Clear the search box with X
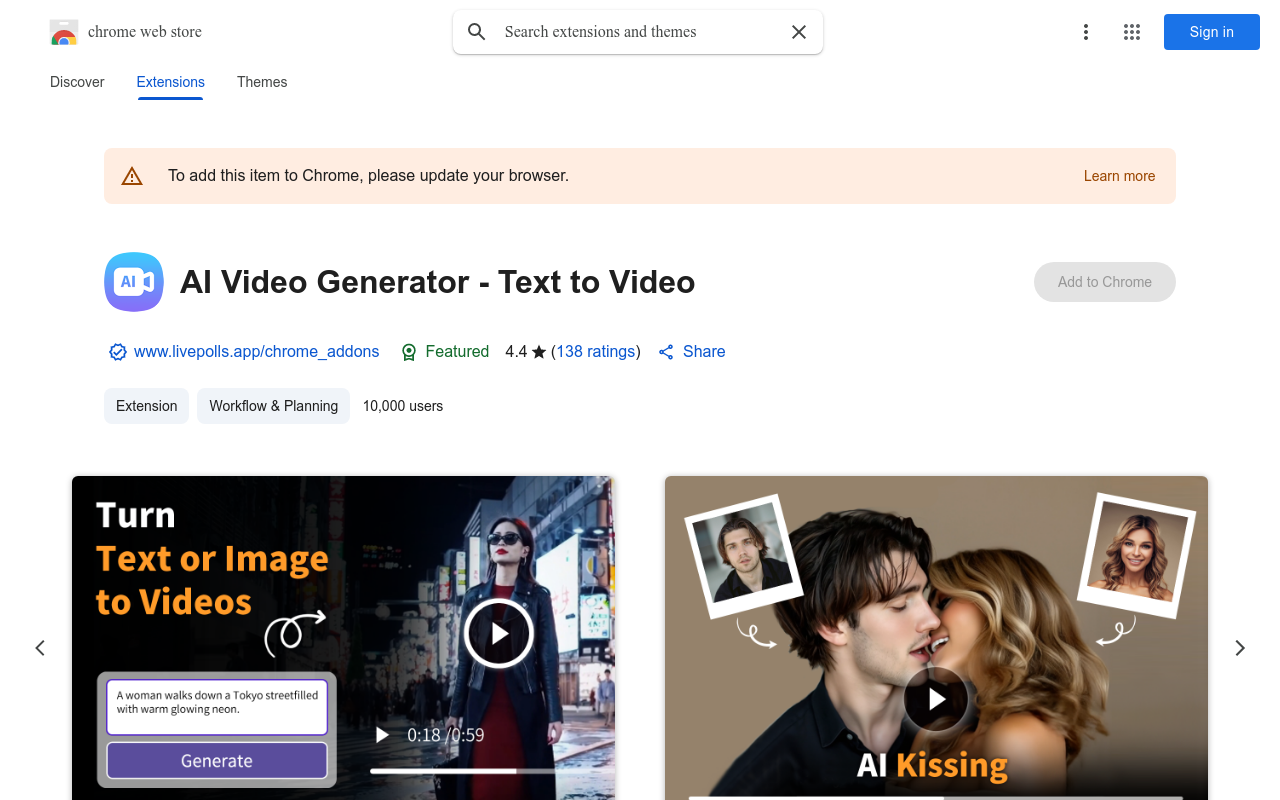Screen dimensions: 1280x800 click(x=799, y=32)
